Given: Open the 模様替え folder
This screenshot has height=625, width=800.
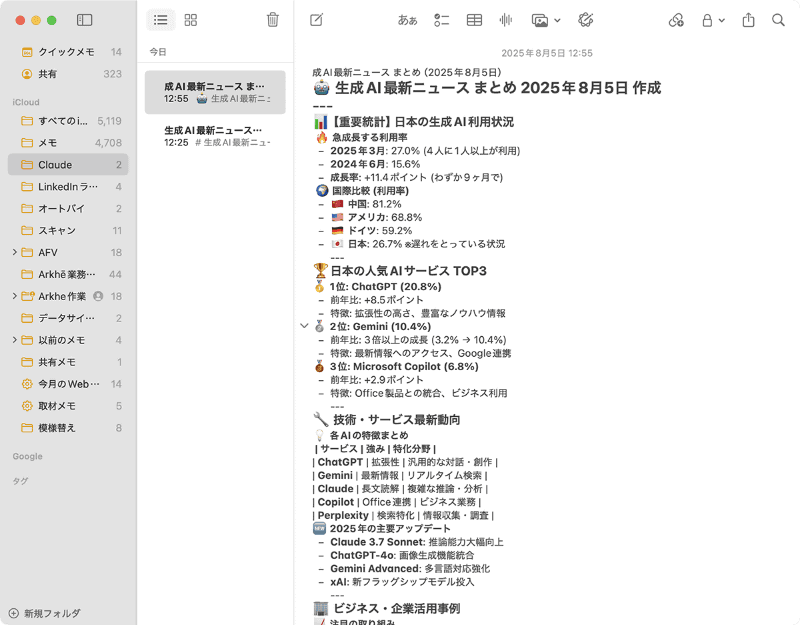Looking at the screenshot, I should 68,428.
